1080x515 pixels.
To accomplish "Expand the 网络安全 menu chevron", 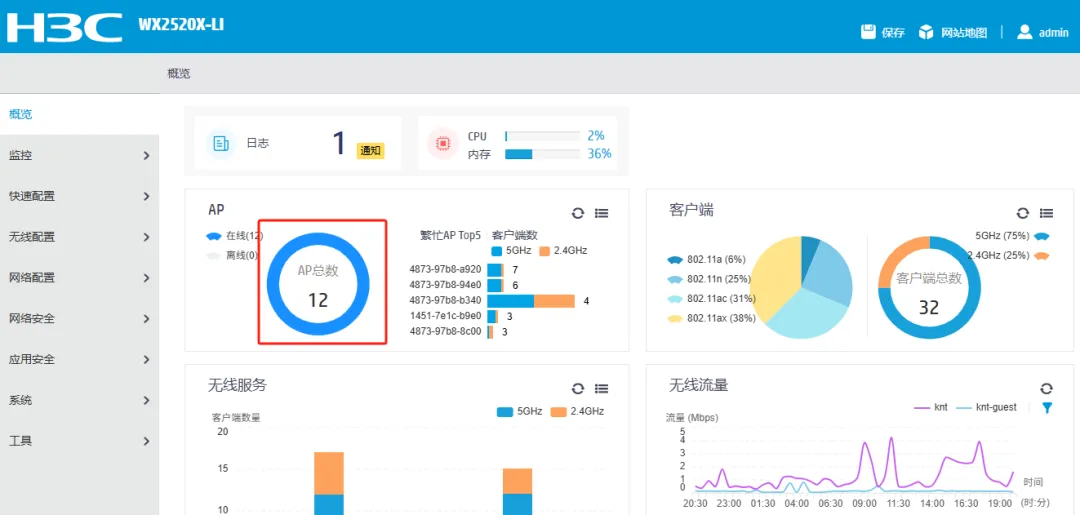I will tap(146, 319).
